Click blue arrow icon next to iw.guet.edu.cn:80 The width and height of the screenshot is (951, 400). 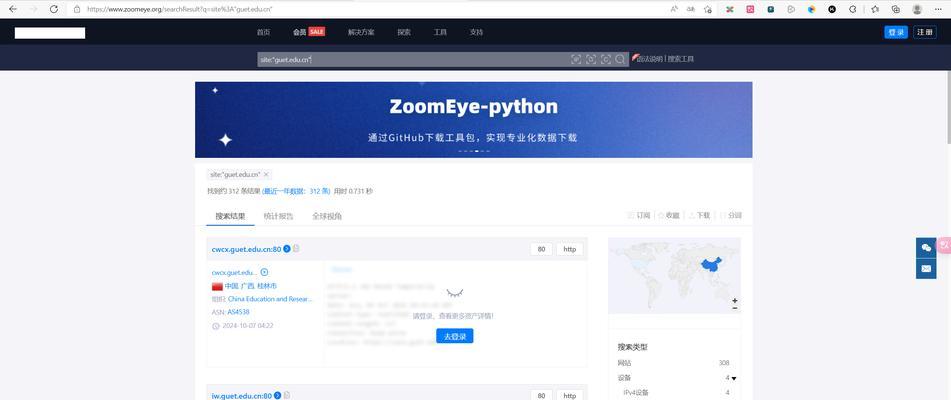click(x=277, y=396)
